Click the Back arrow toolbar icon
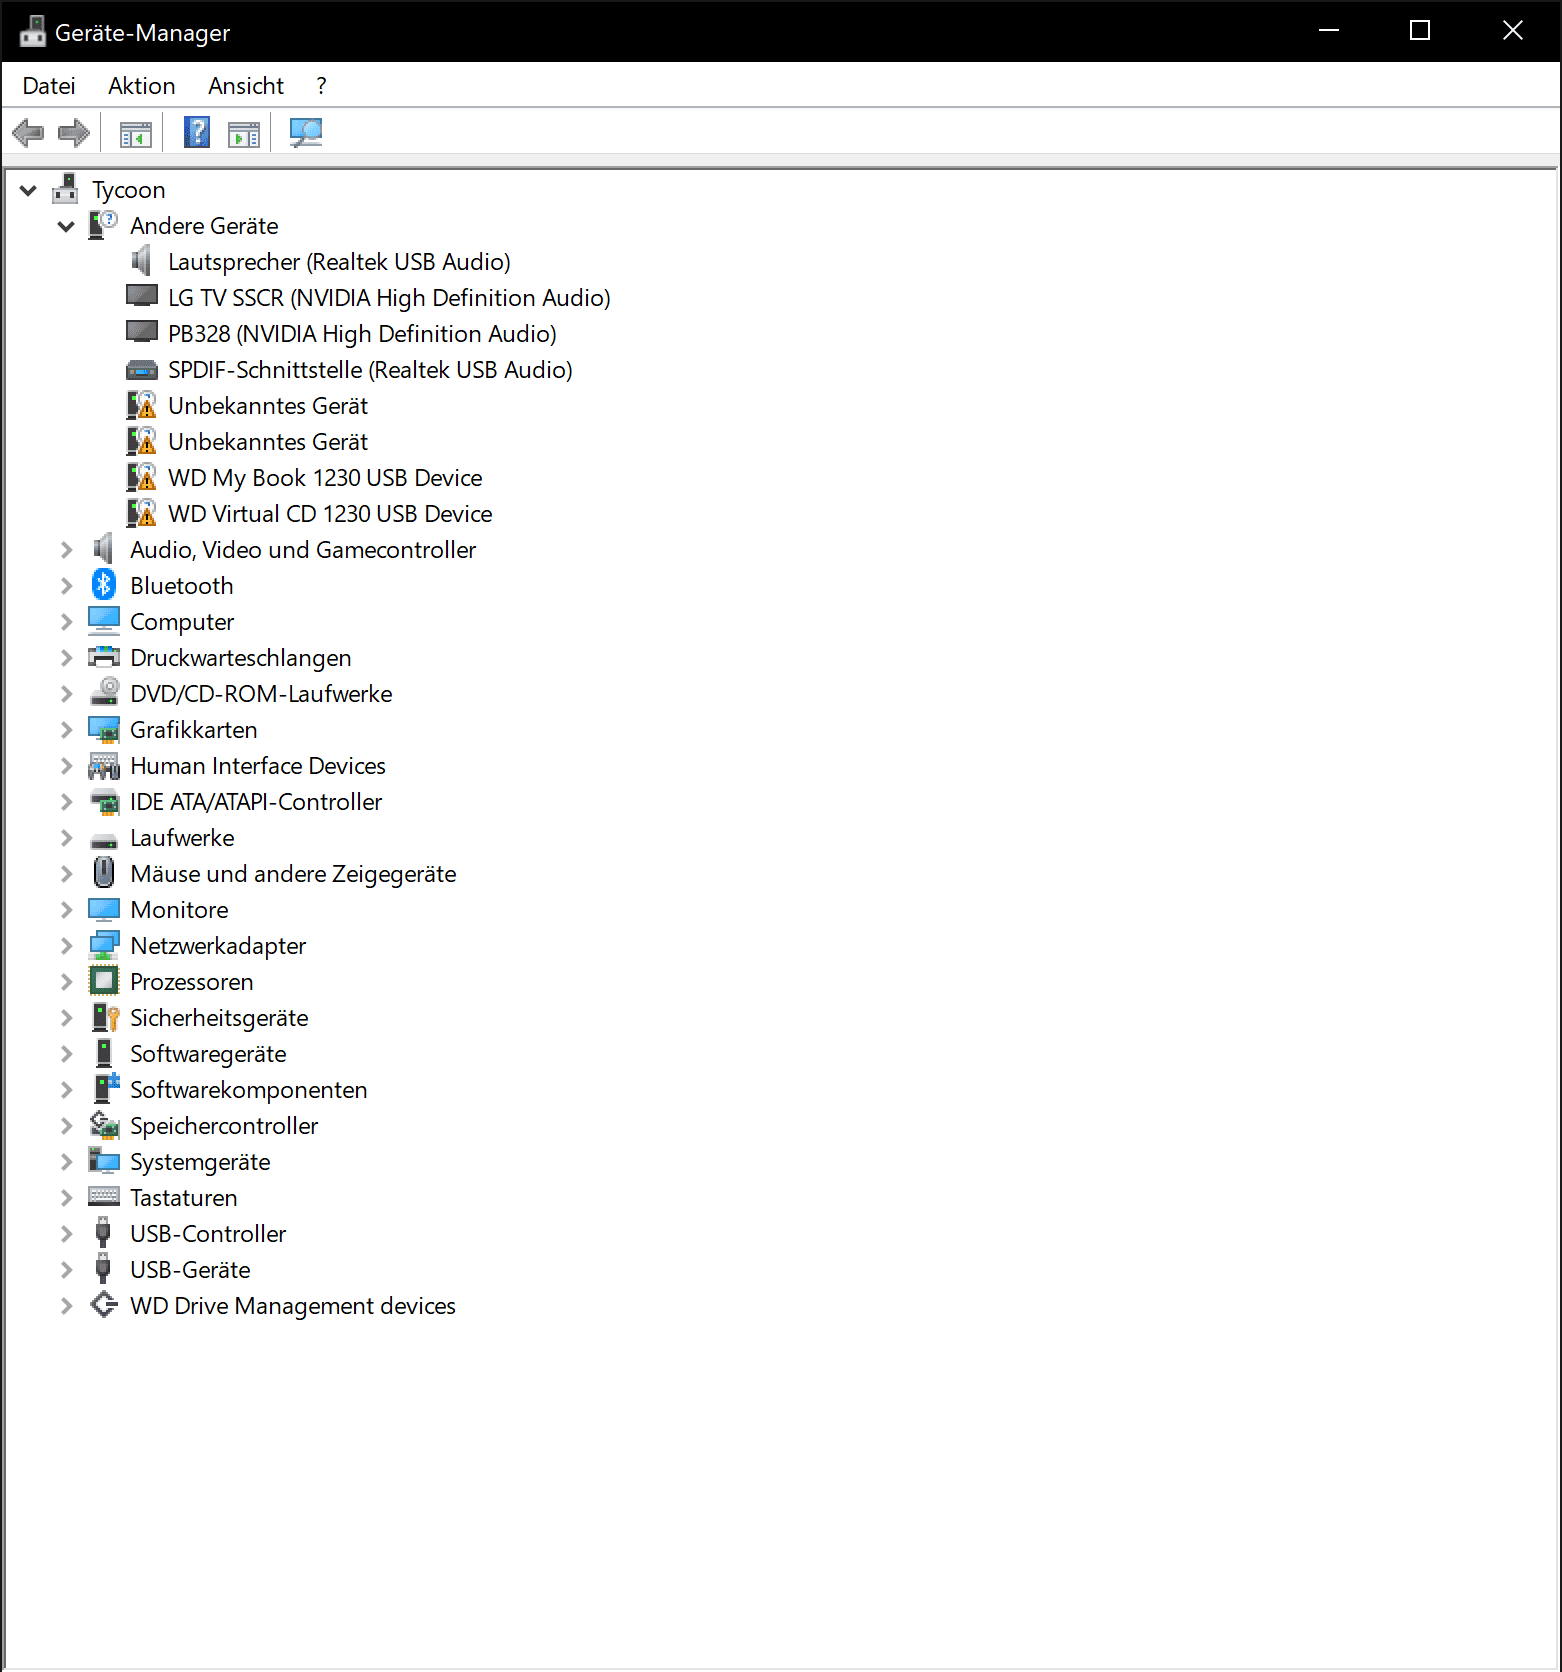1562x1672 pixels. click(x=28, y=133)
